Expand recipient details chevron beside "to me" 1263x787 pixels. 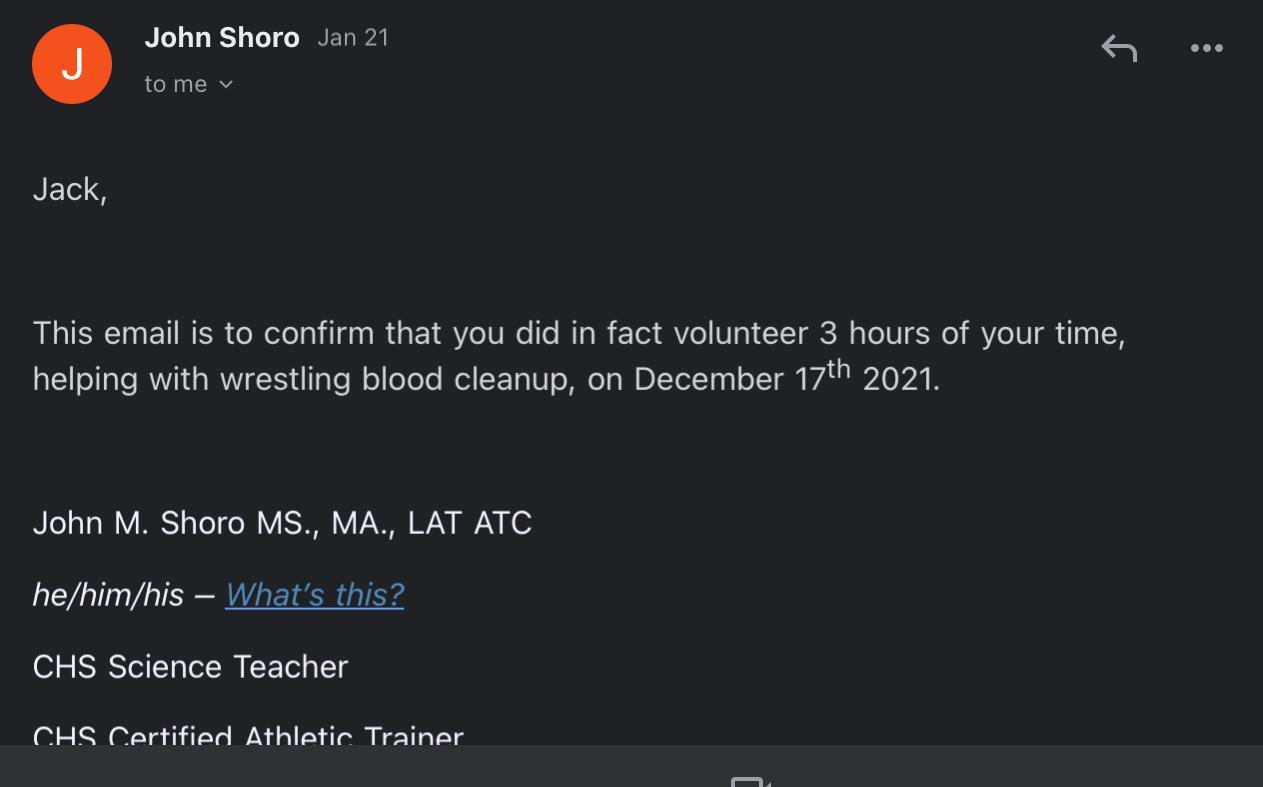click(226, 85)
